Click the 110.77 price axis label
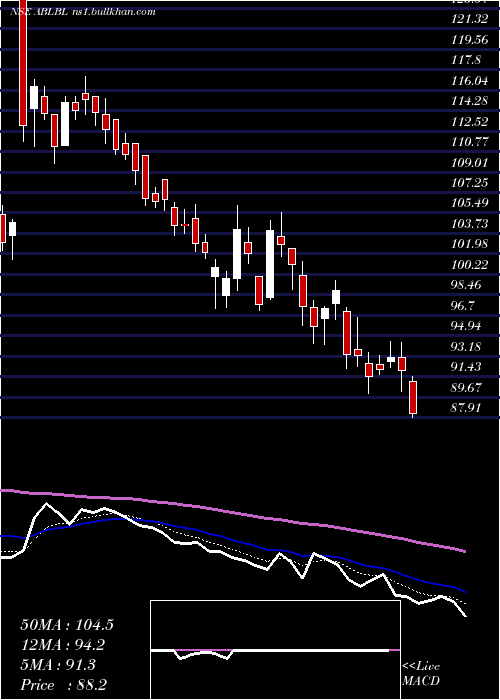This screenshot has height=700, width=500. click(469, 142)
